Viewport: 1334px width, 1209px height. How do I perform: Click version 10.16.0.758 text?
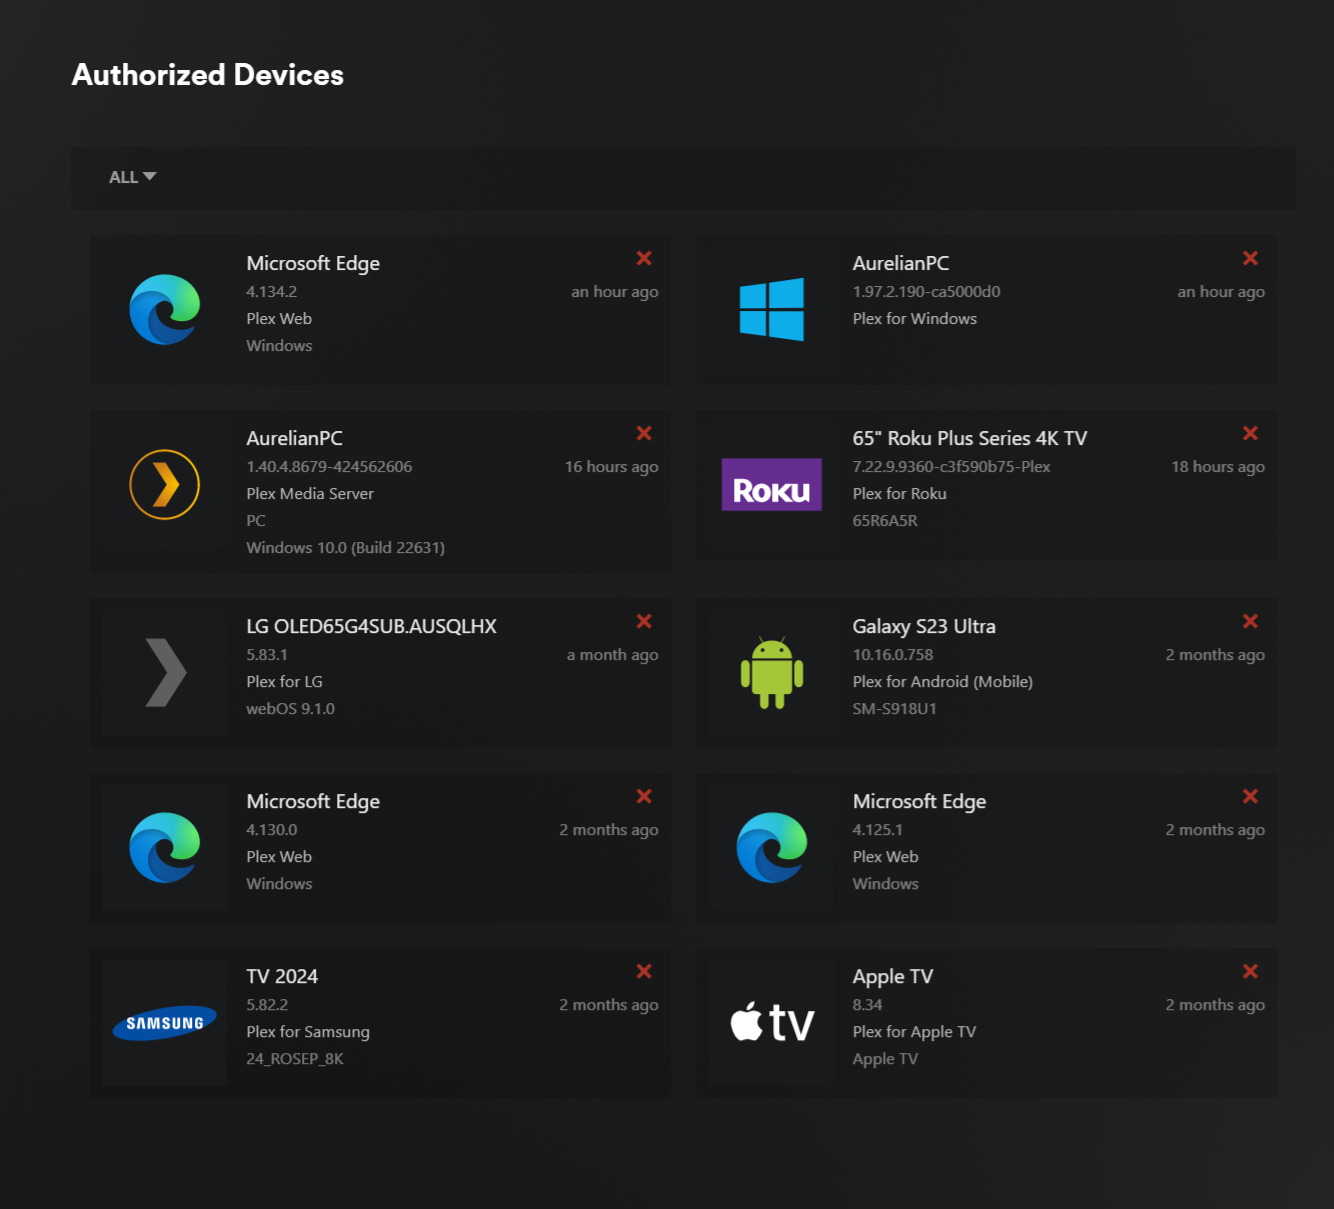(893, 655)
